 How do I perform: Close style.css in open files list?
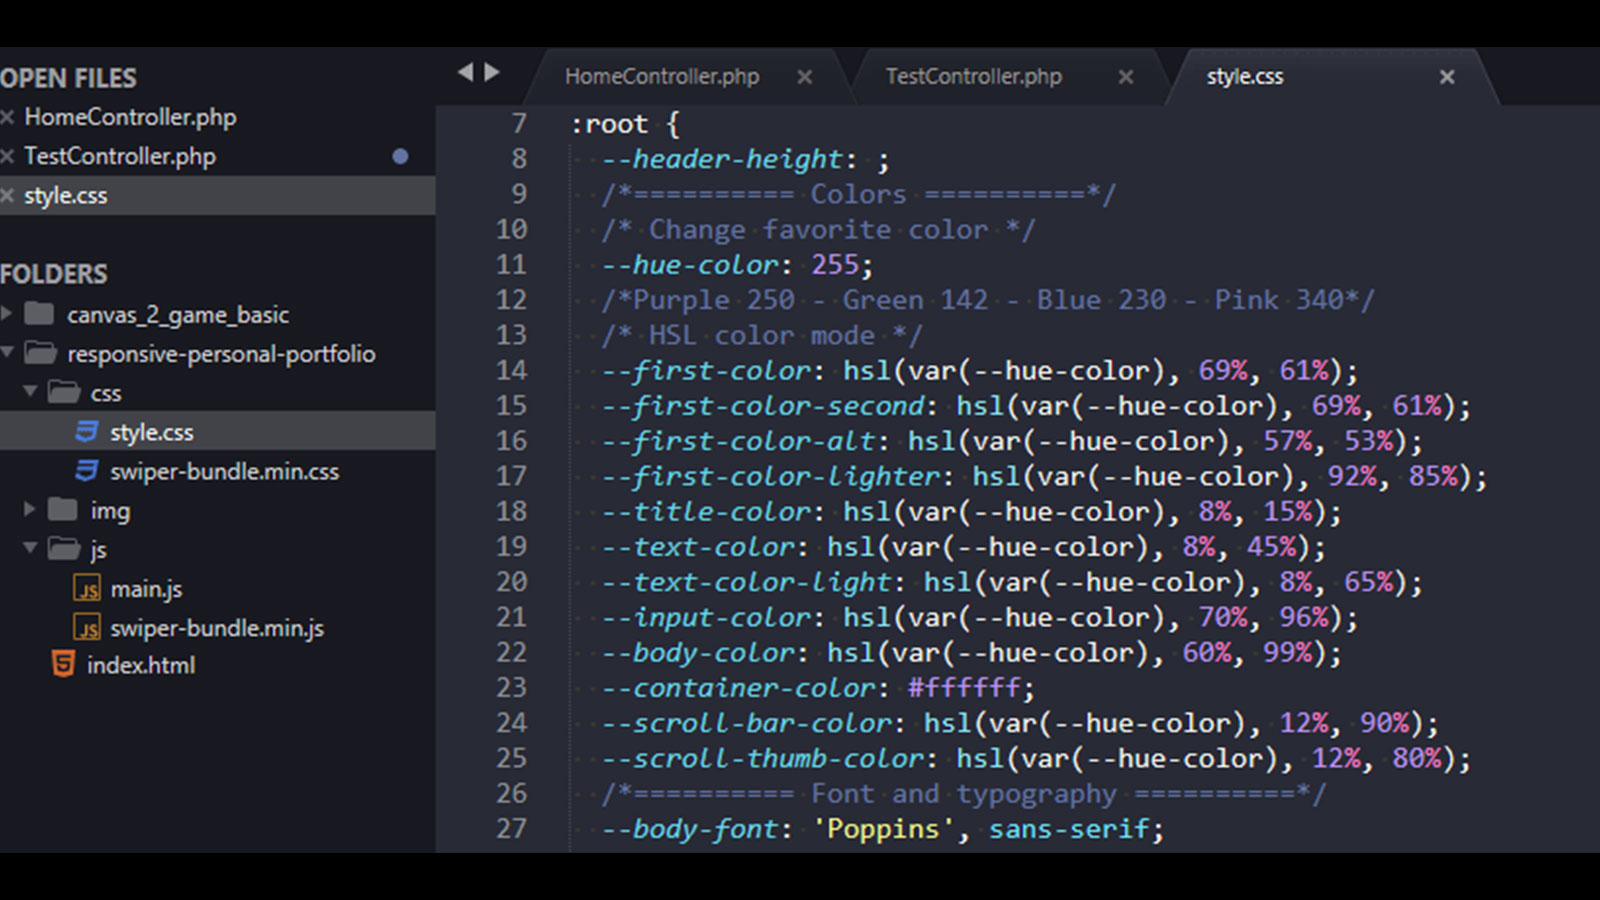pyautogui.click(x=7, y=196)
